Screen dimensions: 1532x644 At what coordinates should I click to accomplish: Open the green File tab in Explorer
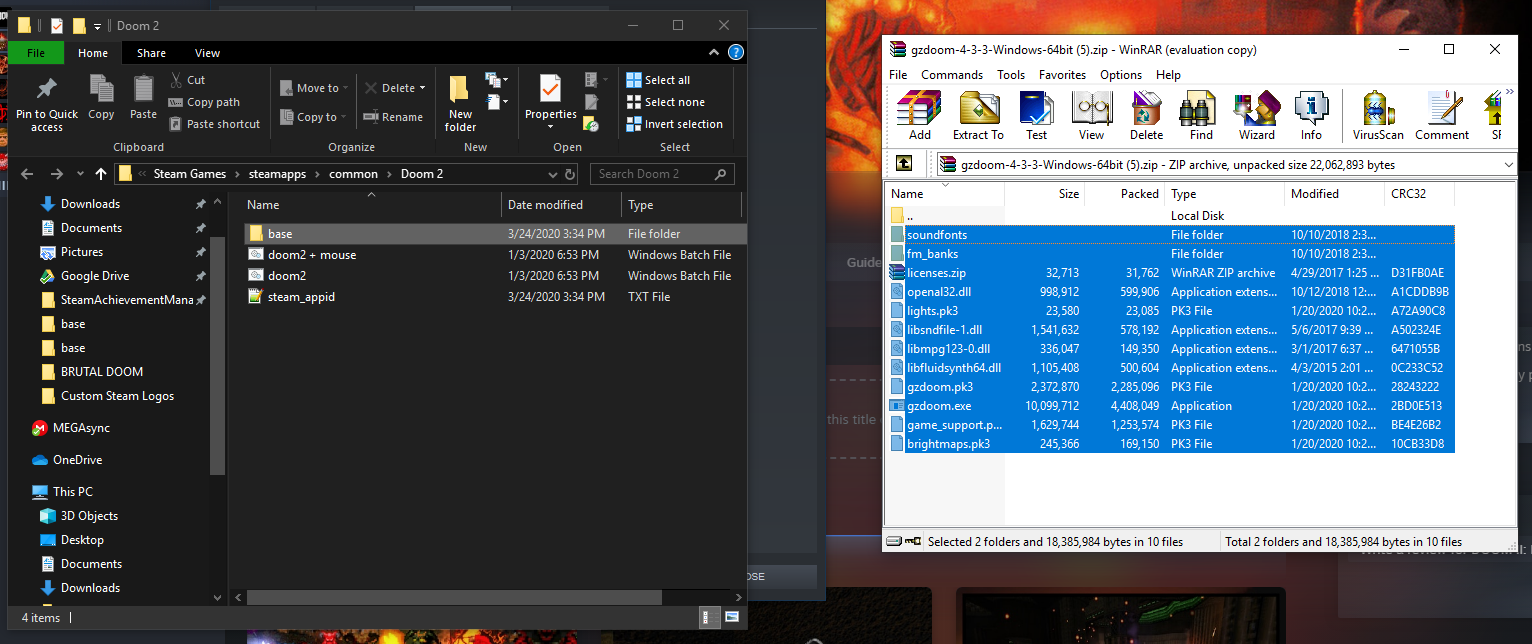[36, 53]
